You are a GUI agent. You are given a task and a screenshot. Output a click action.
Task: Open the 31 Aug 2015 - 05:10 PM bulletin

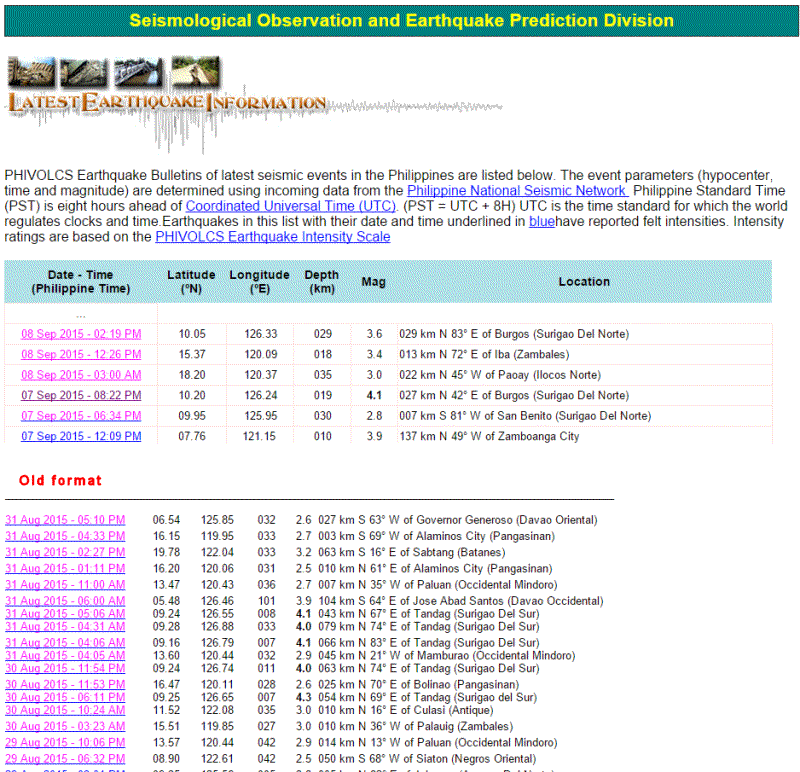pyautogui.click(x=65, y=520)
